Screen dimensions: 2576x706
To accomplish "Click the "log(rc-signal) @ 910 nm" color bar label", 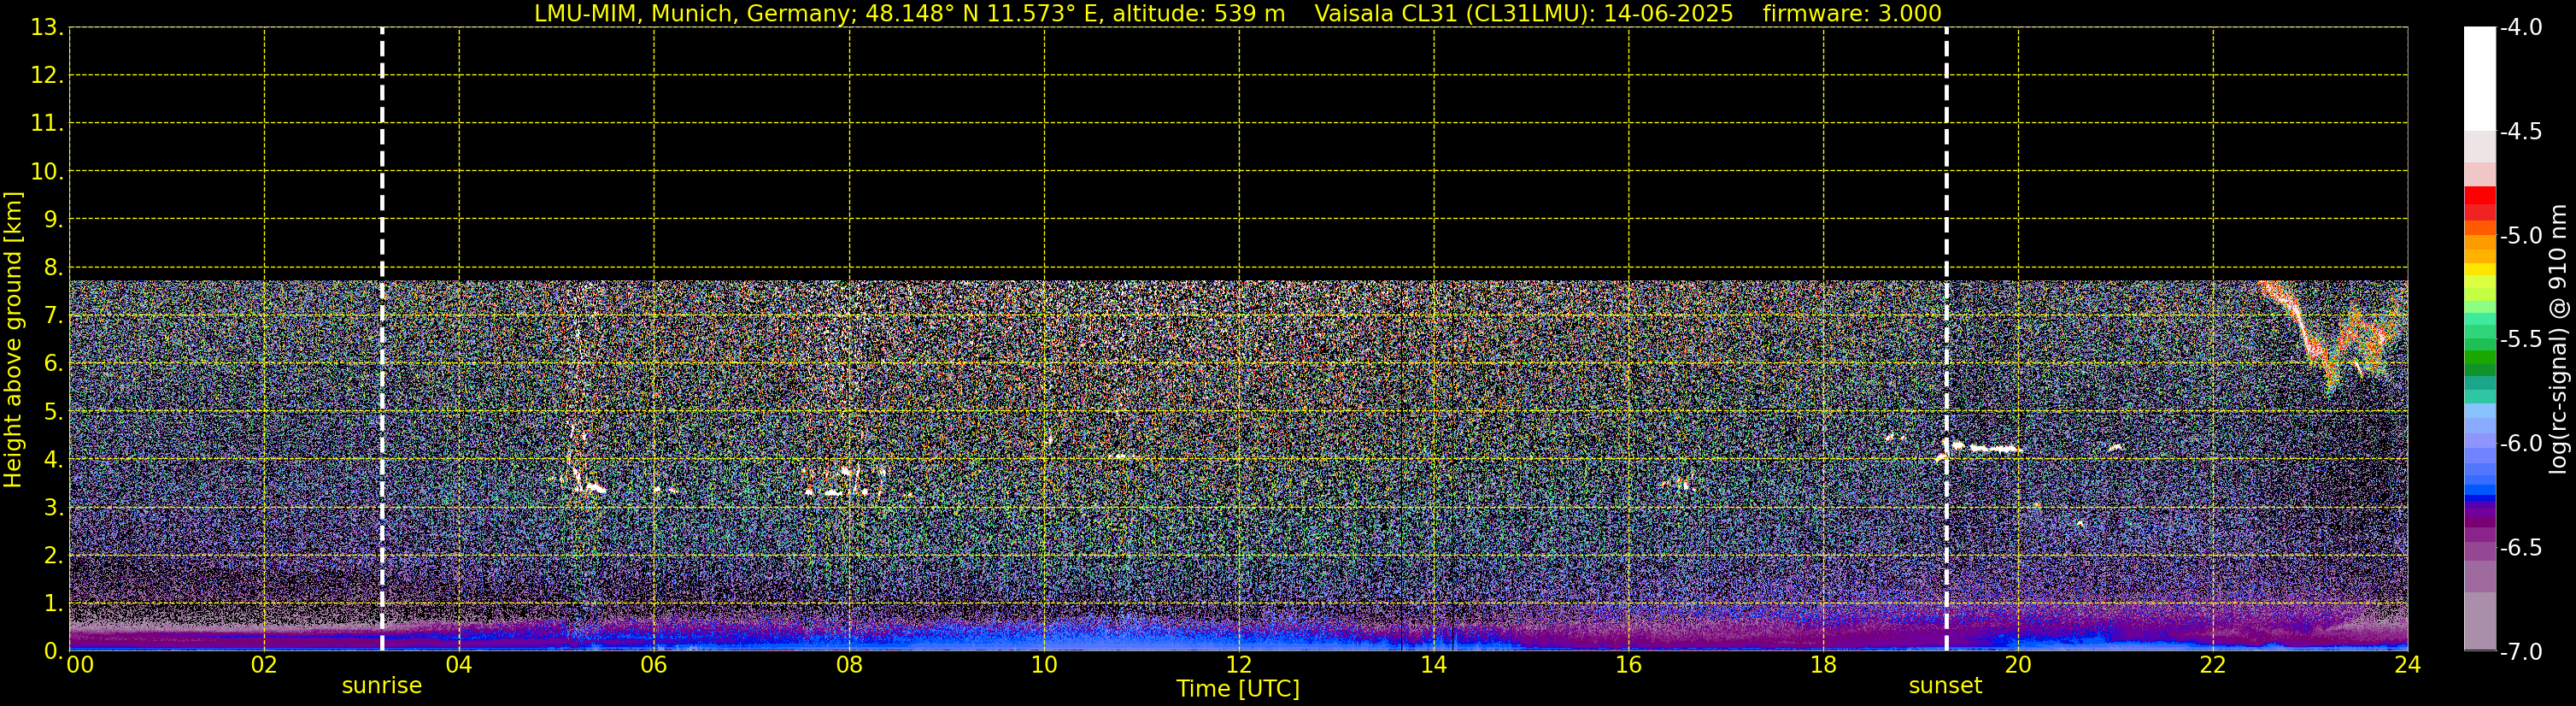I will 2560,340.
